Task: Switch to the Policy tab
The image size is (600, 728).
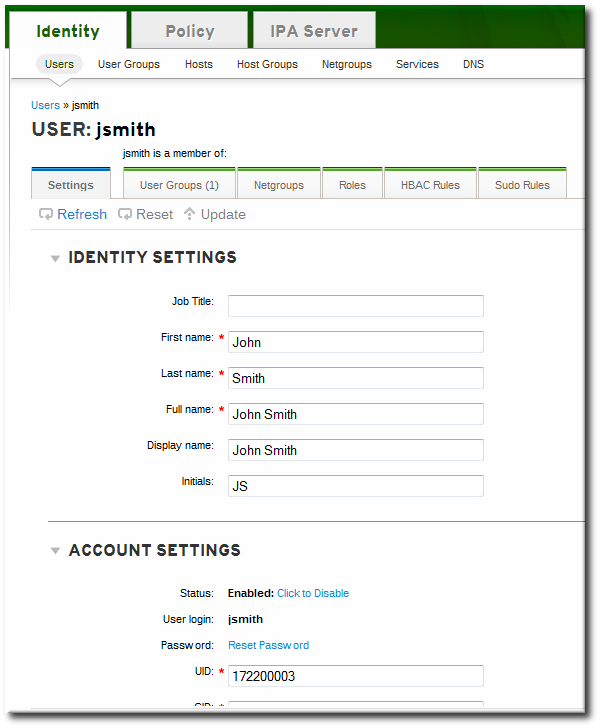Action: [190, 31]
